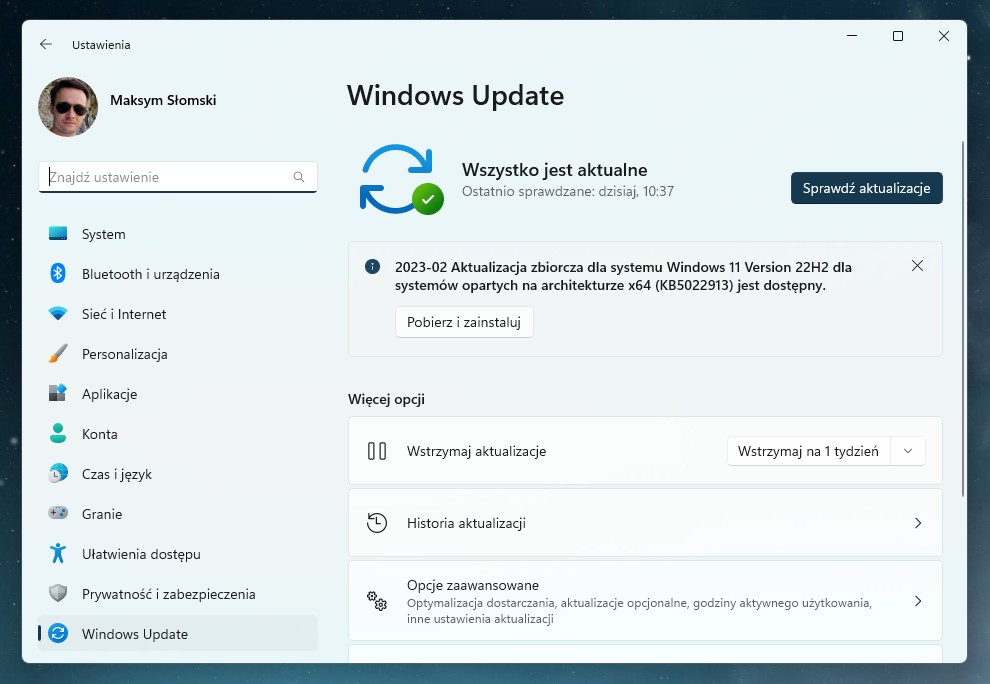Expand Opcje zaawansowane with its chevron
This screenshot has width=990, height=684.
pyautogui.click(x=917, y=601)
